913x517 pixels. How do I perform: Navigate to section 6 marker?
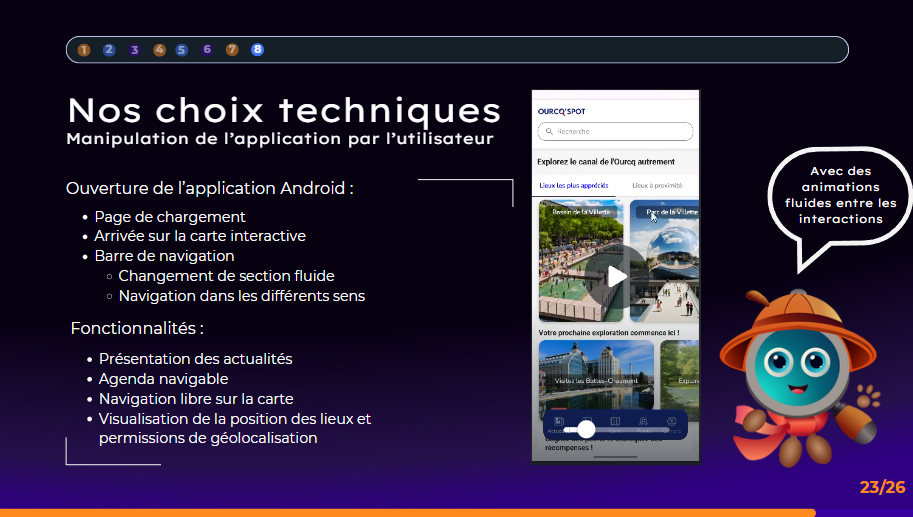point(207,50)
